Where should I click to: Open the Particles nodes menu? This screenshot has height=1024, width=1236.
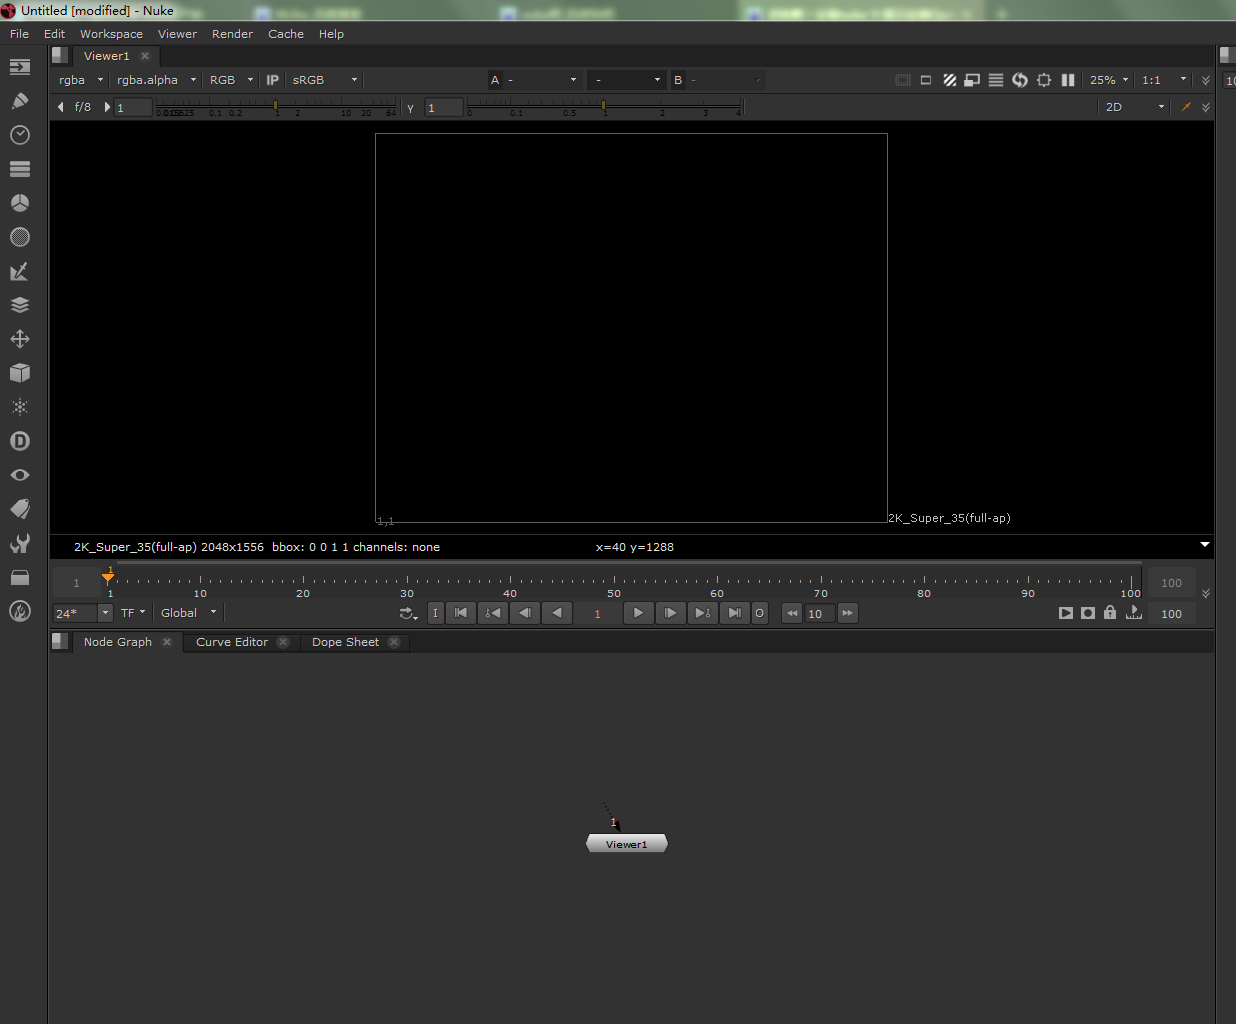[20, 407]
